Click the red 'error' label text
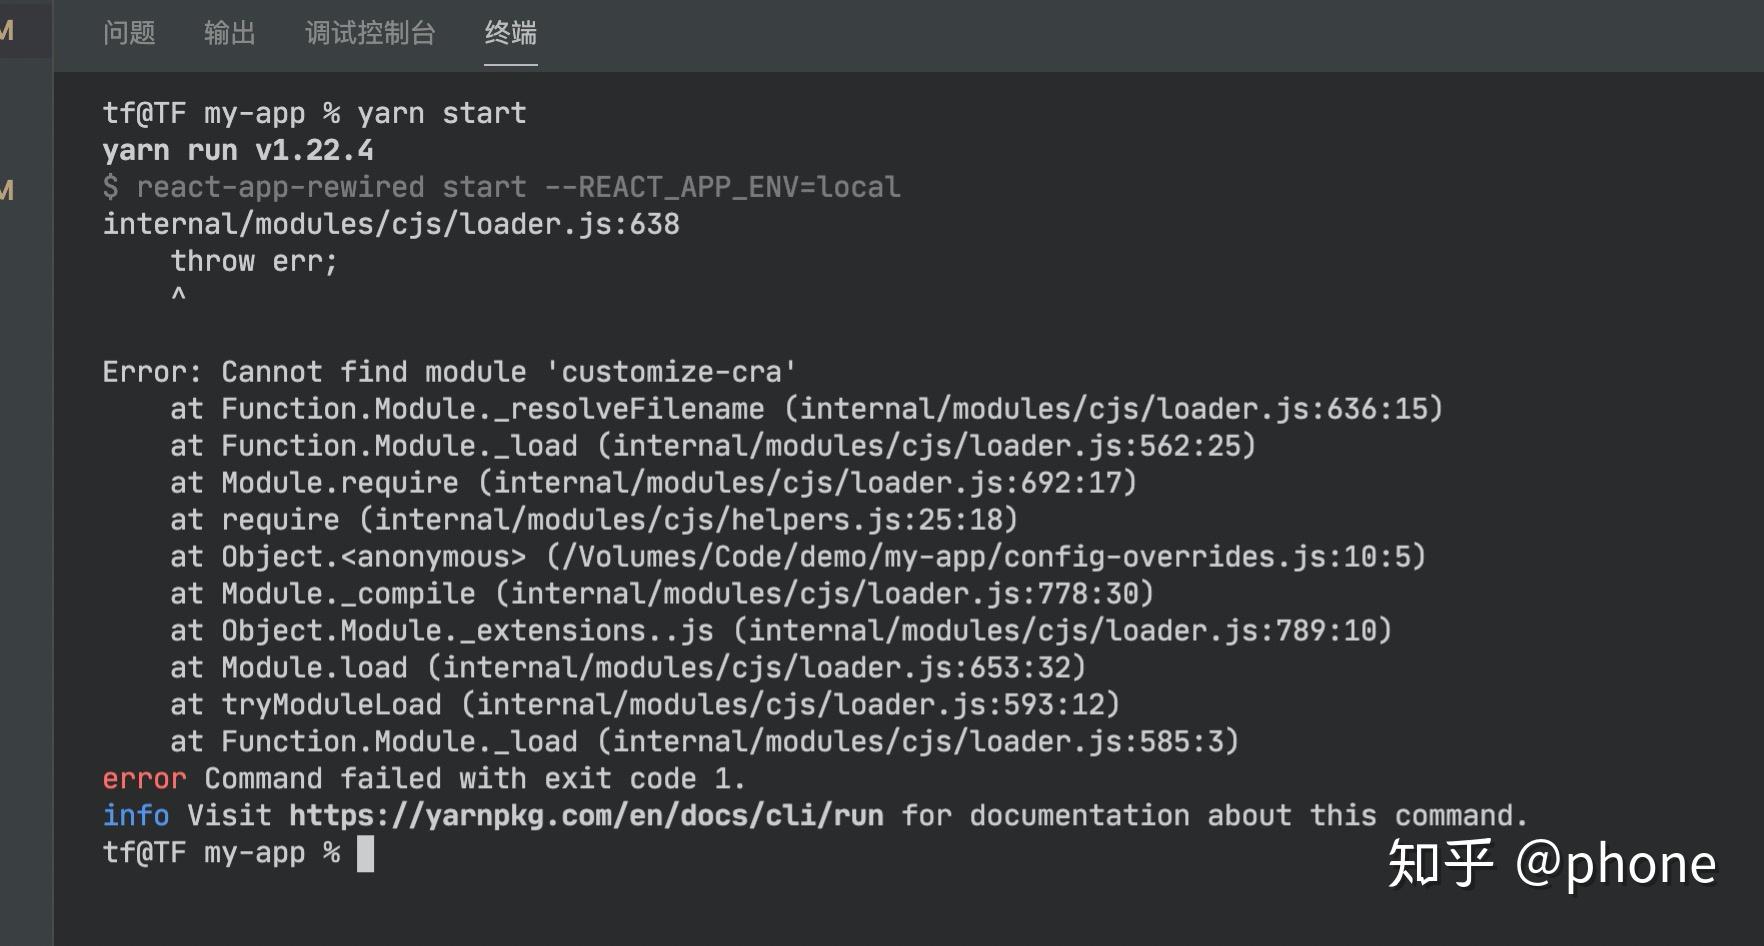The width and height of the screenshot is (1764, 946). 143,778
